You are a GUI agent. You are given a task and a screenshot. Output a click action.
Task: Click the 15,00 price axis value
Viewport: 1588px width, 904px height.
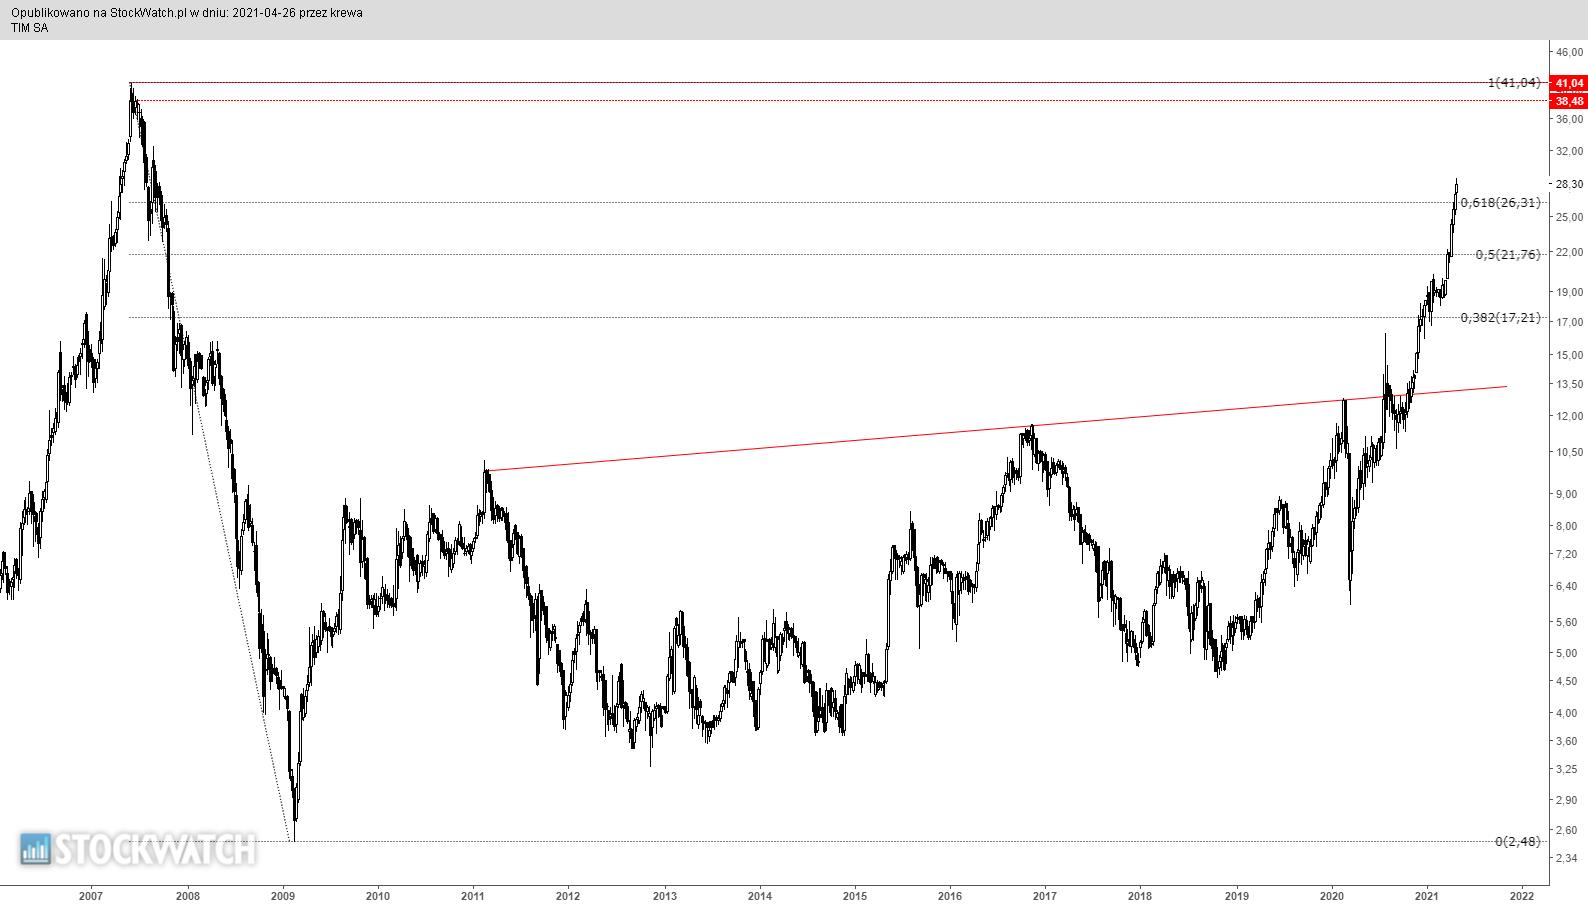1570,355
